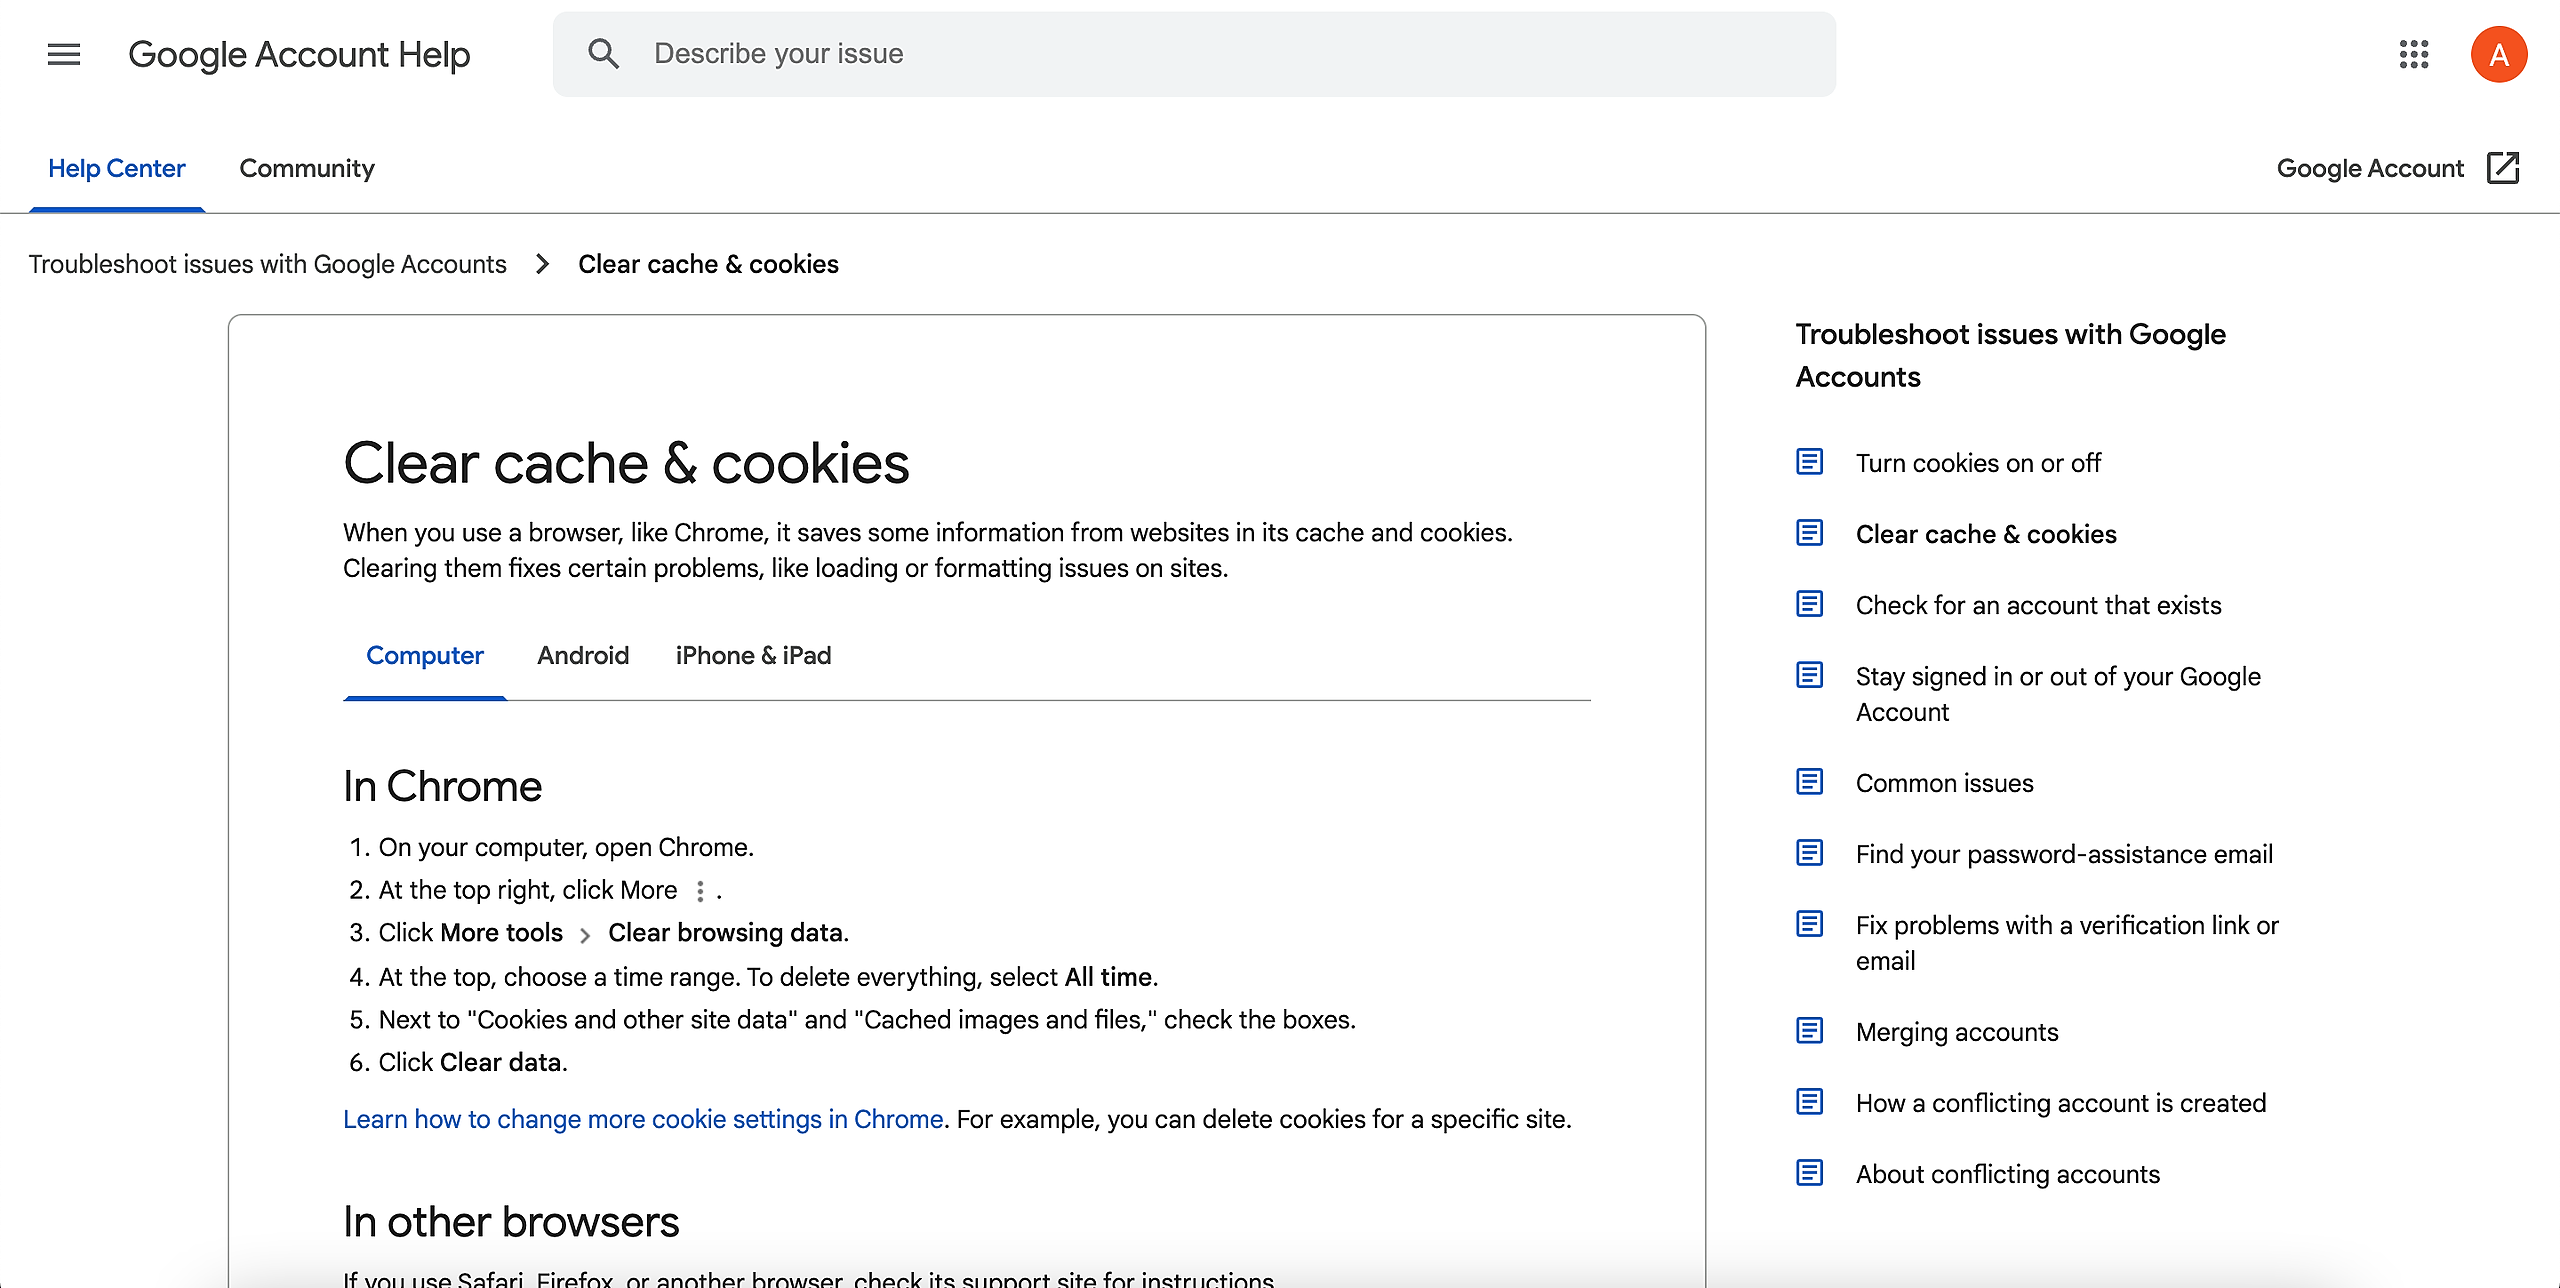
Task: Open the Community tab
Action: pos(307,169)
